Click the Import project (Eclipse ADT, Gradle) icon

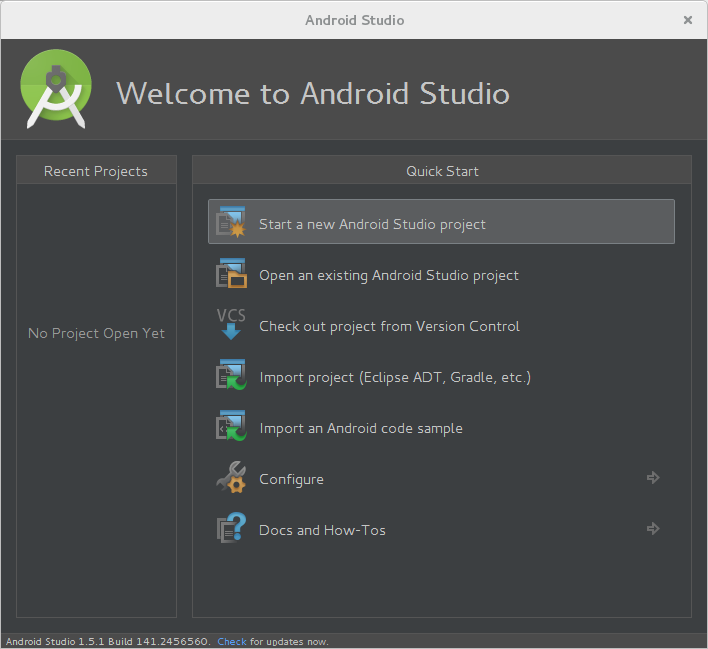coord(231,375)
